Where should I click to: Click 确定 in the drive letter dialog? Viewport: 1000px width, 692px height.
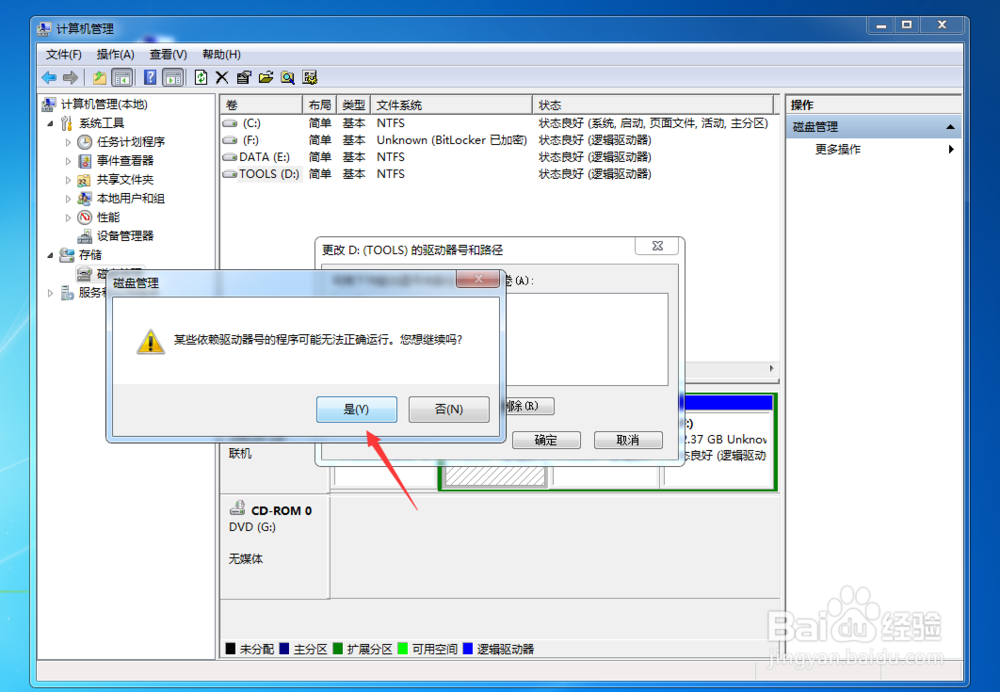coord(546,440)
